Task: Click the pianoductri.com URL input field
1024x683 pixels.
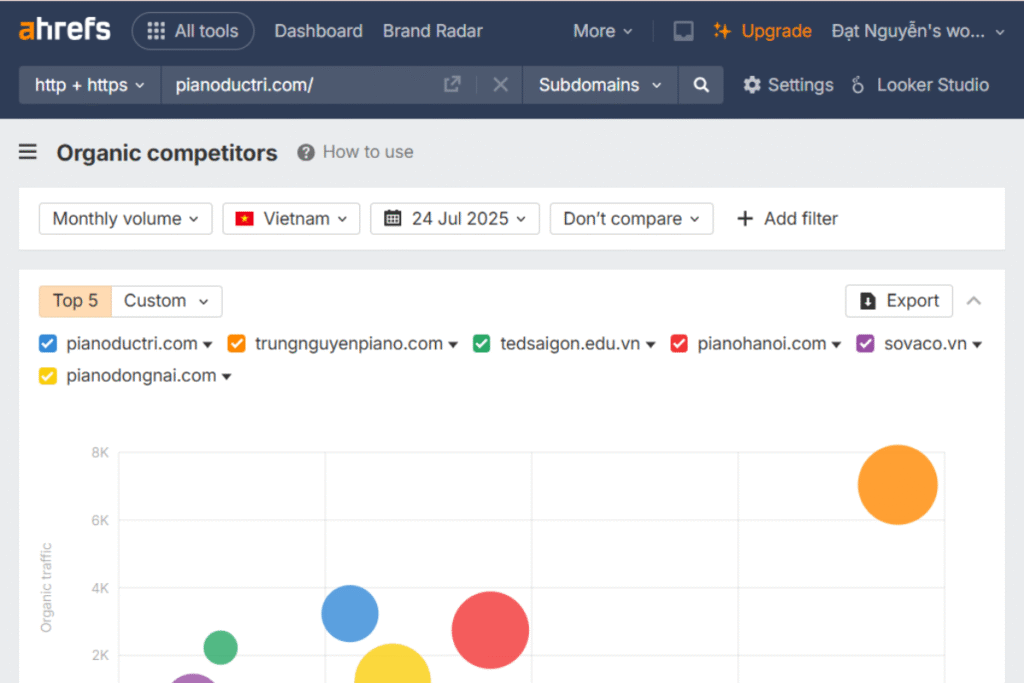Action: coord(300,85)
